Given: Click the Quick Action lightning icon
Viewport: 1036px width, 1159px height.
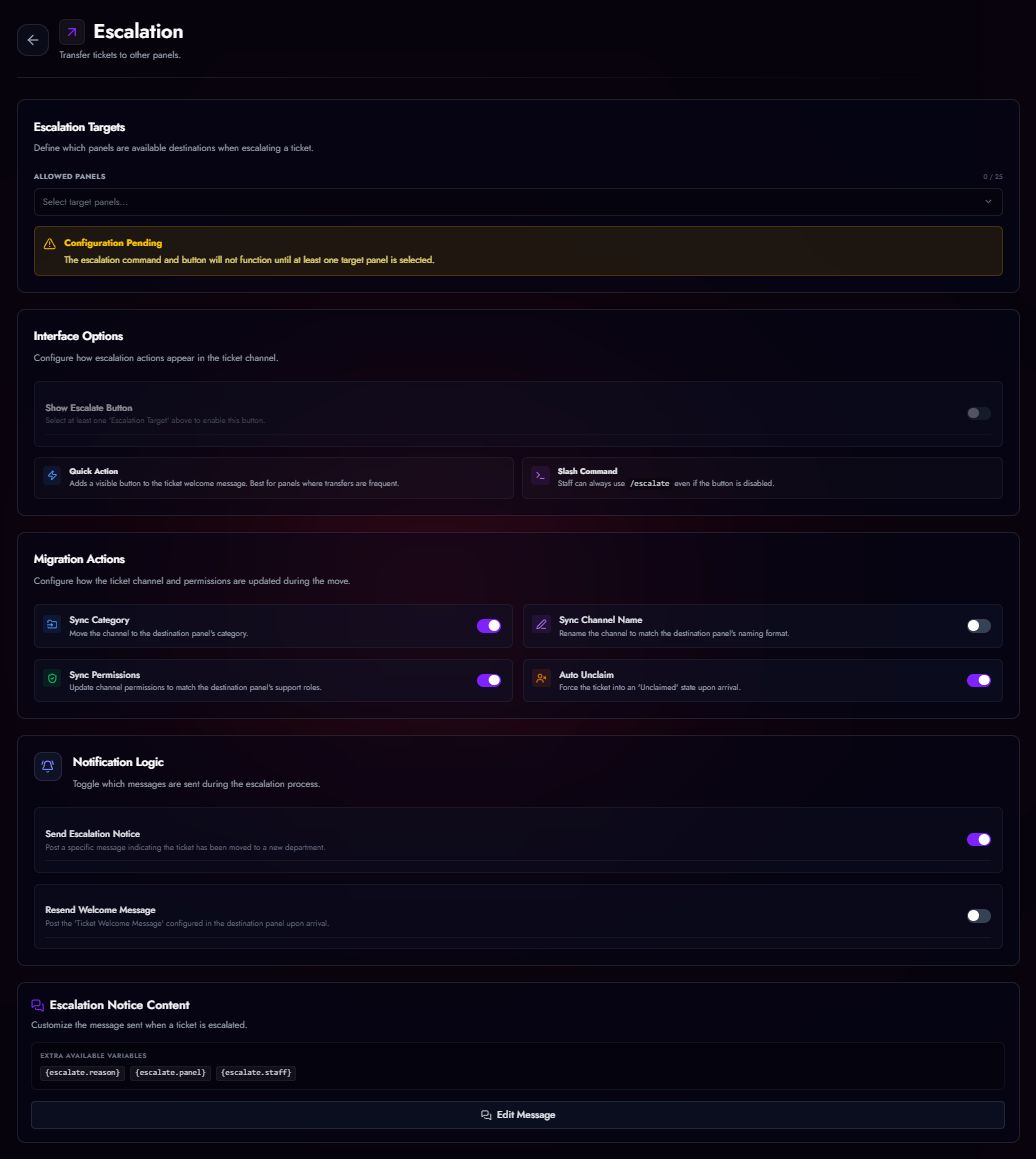Looking at the screenshot, I should click(x=52, y=475).
